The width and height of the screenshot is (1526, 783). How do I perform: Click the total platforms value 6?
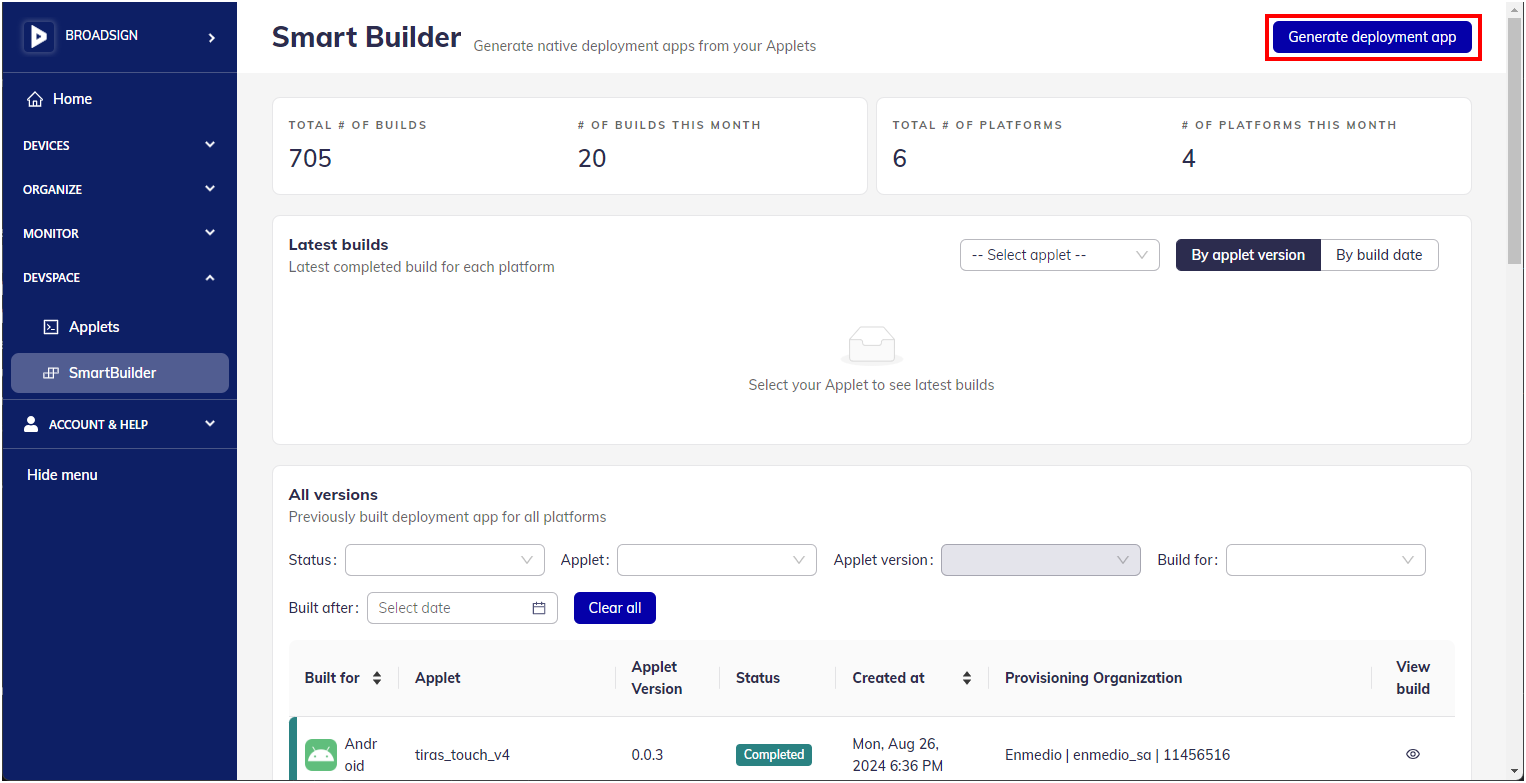900,158
